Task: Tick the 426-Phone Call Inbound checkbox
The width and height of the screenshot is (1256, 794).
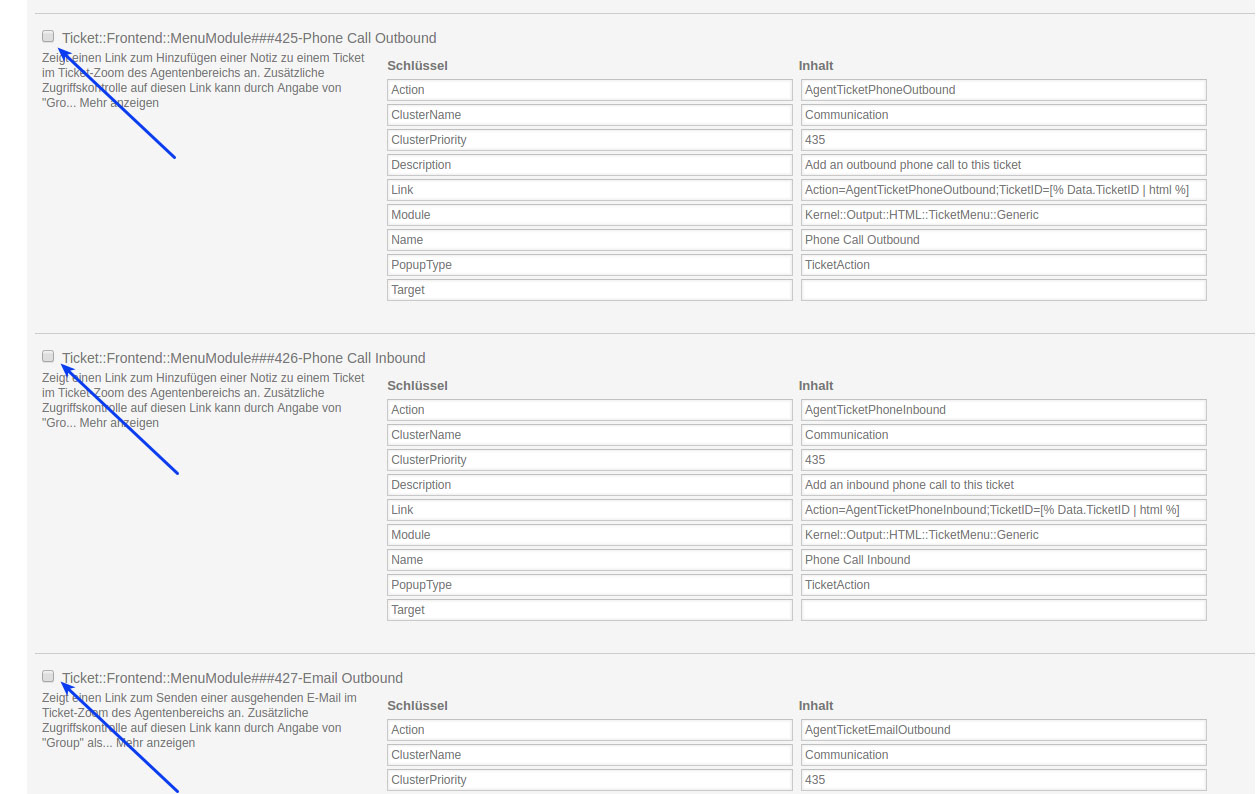Action: (48, 356)
